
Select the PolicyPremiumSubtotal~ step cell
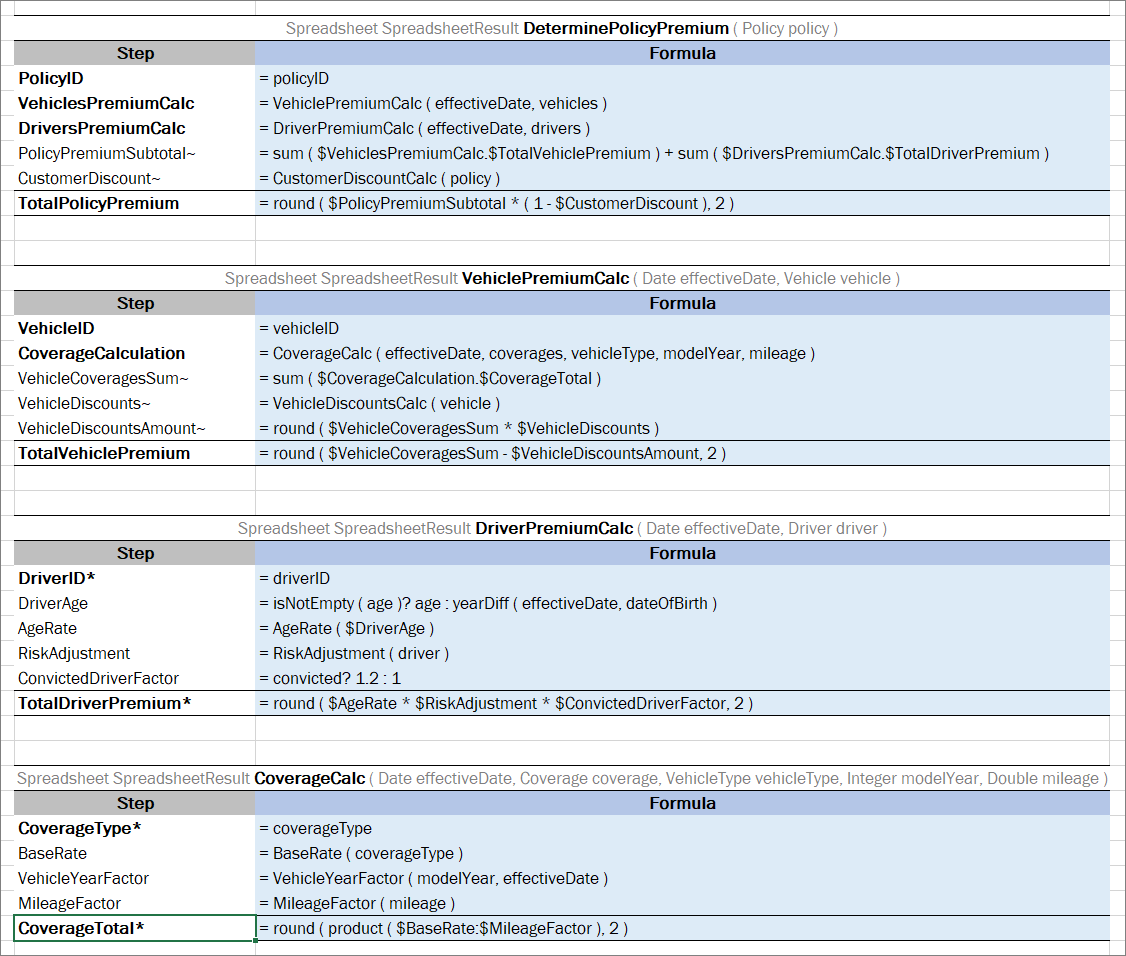(x=135, y=153)
